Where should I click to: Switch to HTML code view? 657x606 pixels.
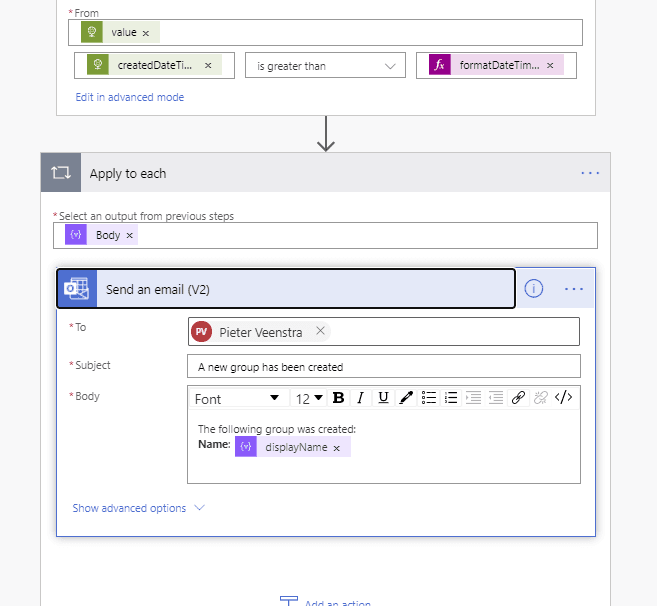(x=564, y=397)
